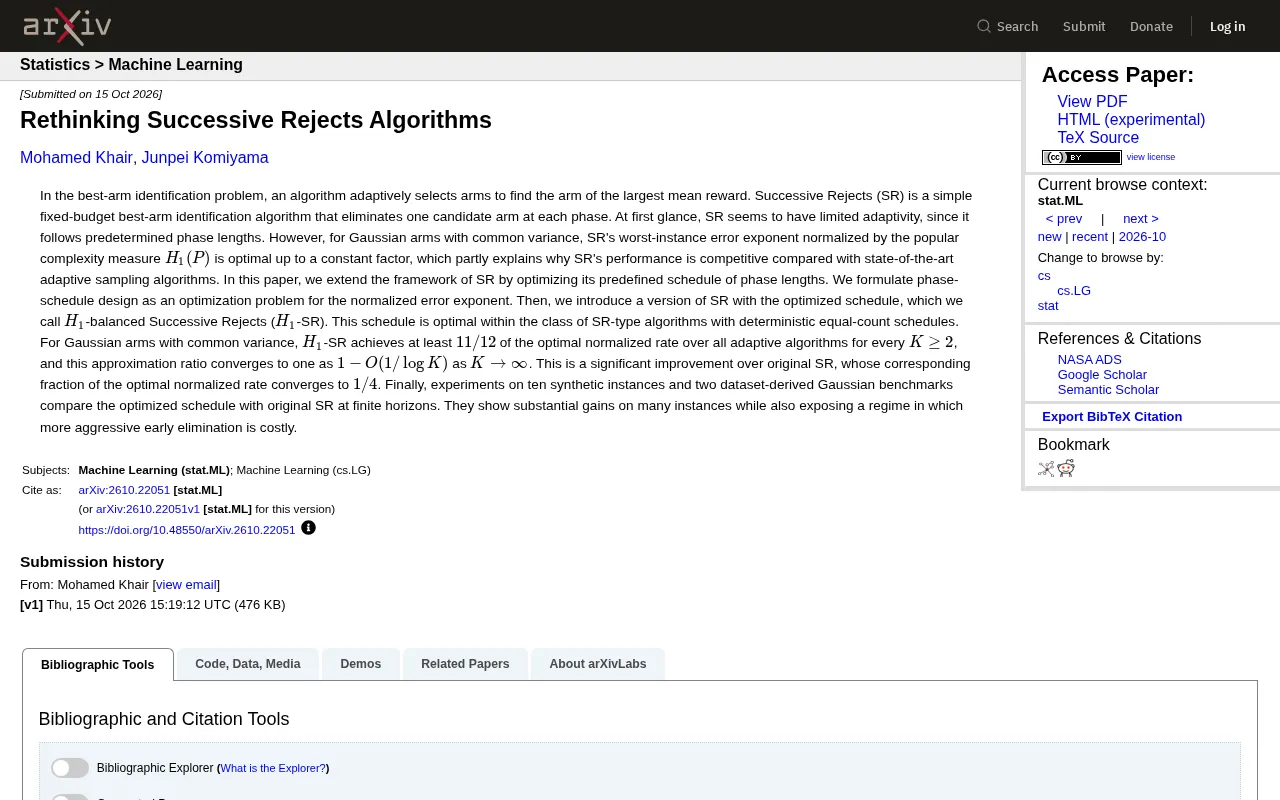Open the HTML (experimental) version
The height and width of the screenshot is (800, 1280).
(x=1131, y=120)
